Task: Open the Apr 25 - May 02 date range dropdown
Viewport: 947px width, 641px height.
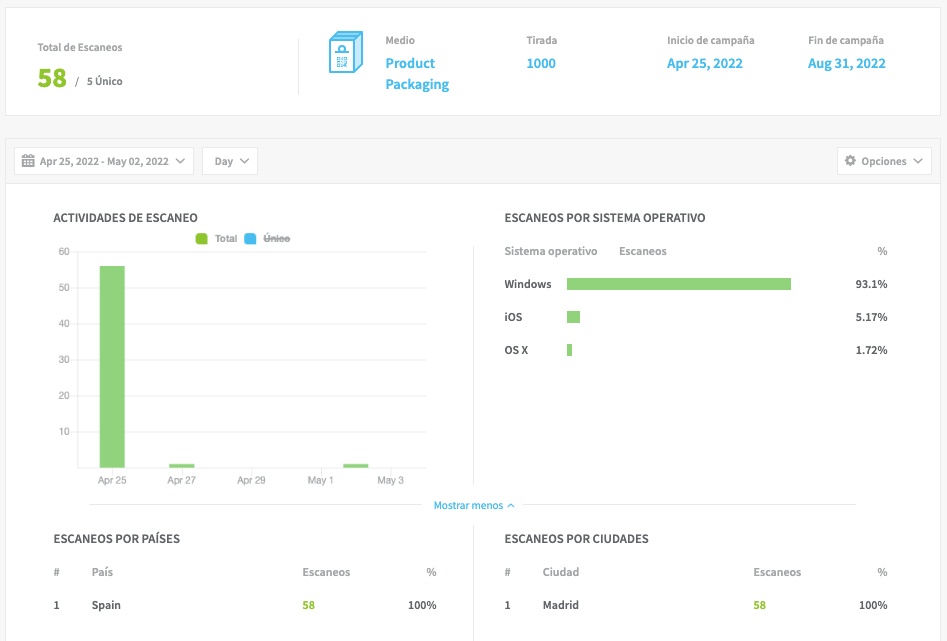Action: point(104,161)
